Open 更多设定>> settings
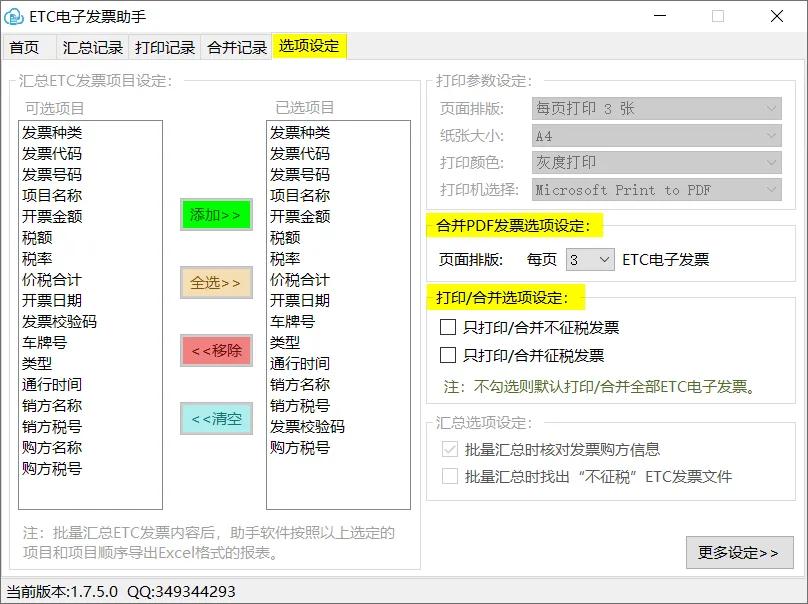The height and width of the screenshot is (604, 808). point(739,552)
